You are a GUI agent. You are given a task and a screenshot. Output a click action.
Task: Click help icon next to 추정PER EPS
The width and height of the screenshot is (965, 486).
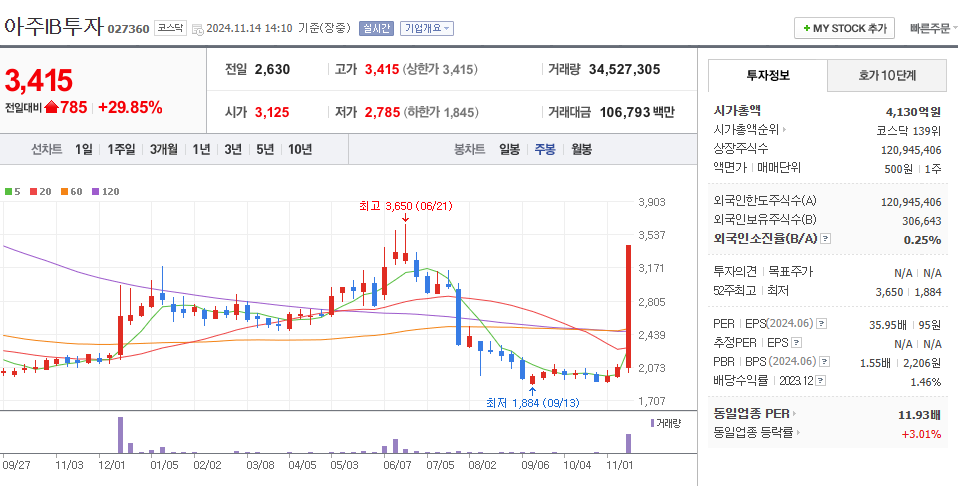pyautogui.click(x=796, y=343)
